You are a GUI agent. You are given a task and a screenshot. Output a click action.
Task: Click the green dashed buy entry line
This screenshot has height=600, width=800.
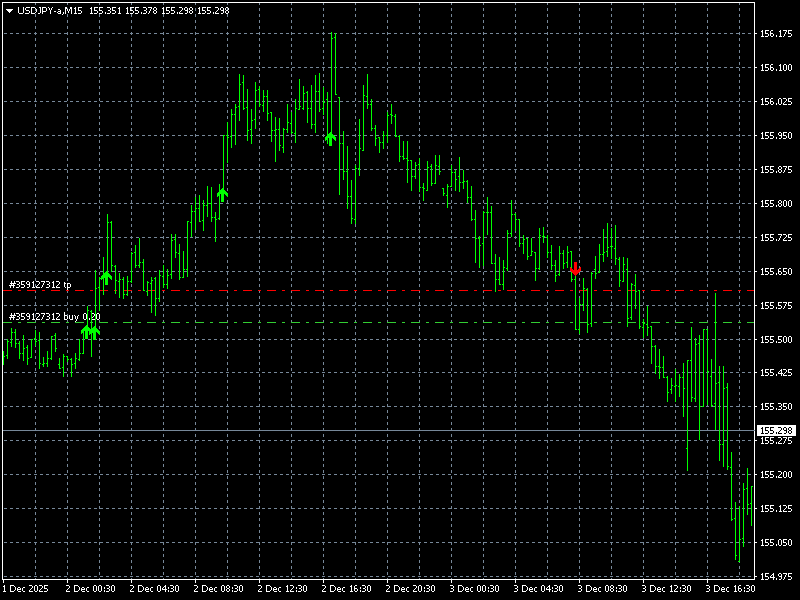400,323
